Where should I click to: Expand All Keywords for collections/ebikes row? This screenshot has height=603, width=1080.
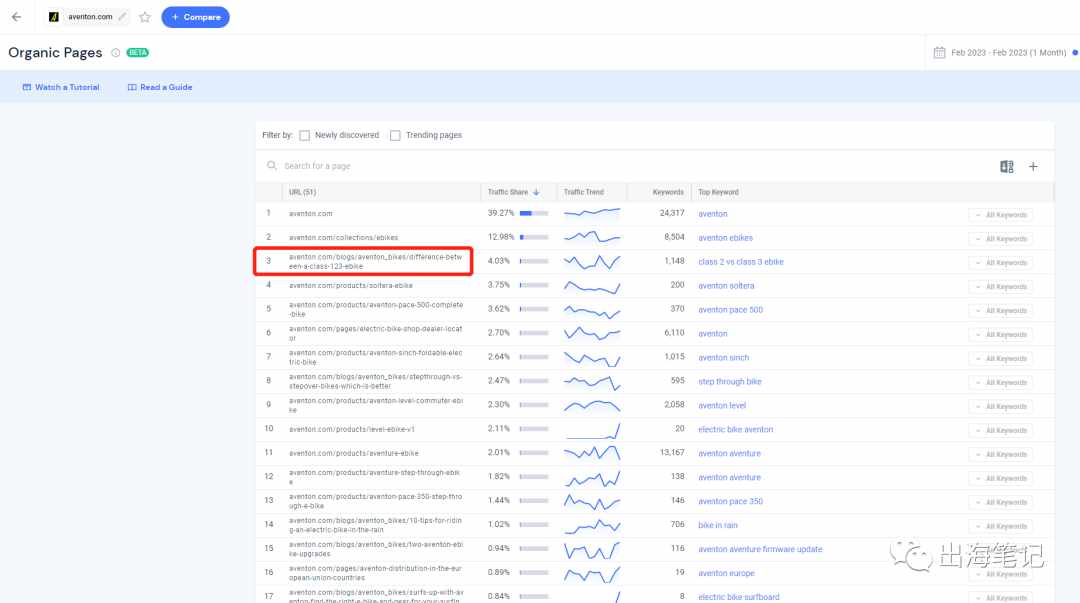click(x=1000, y=239)
